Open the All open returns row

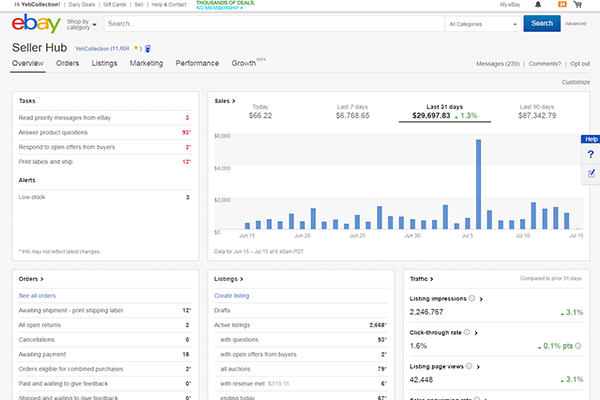click(105, 325)
